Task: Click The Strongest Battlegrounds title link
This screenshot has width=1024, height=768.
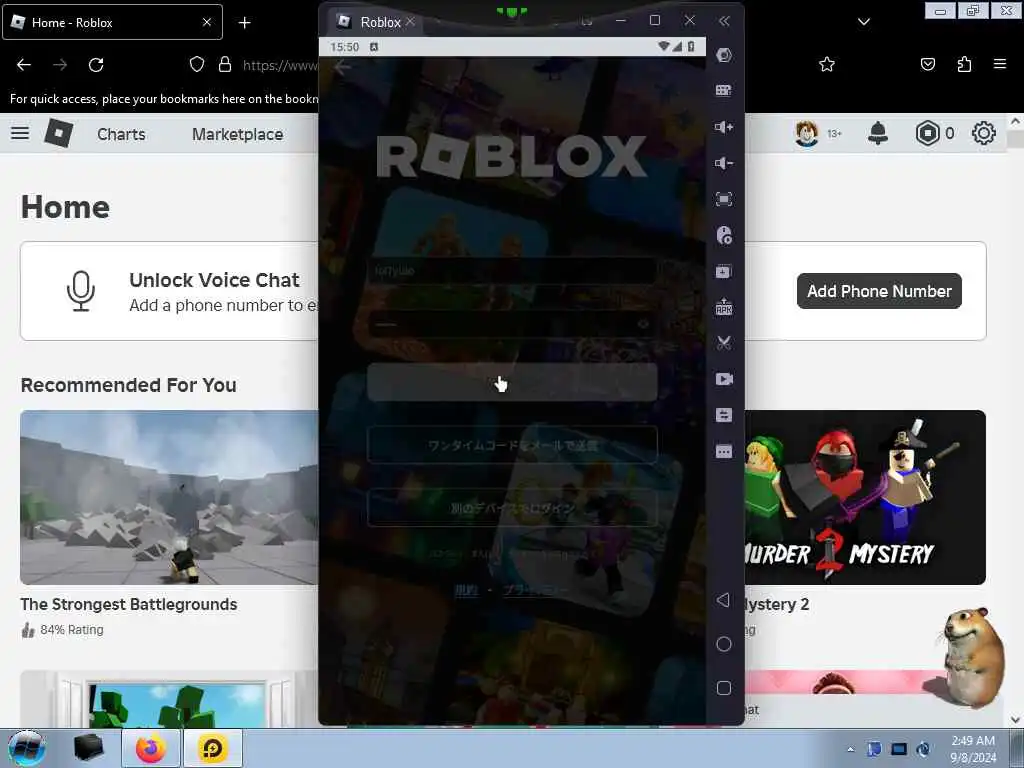Action: tap(129, 604)
